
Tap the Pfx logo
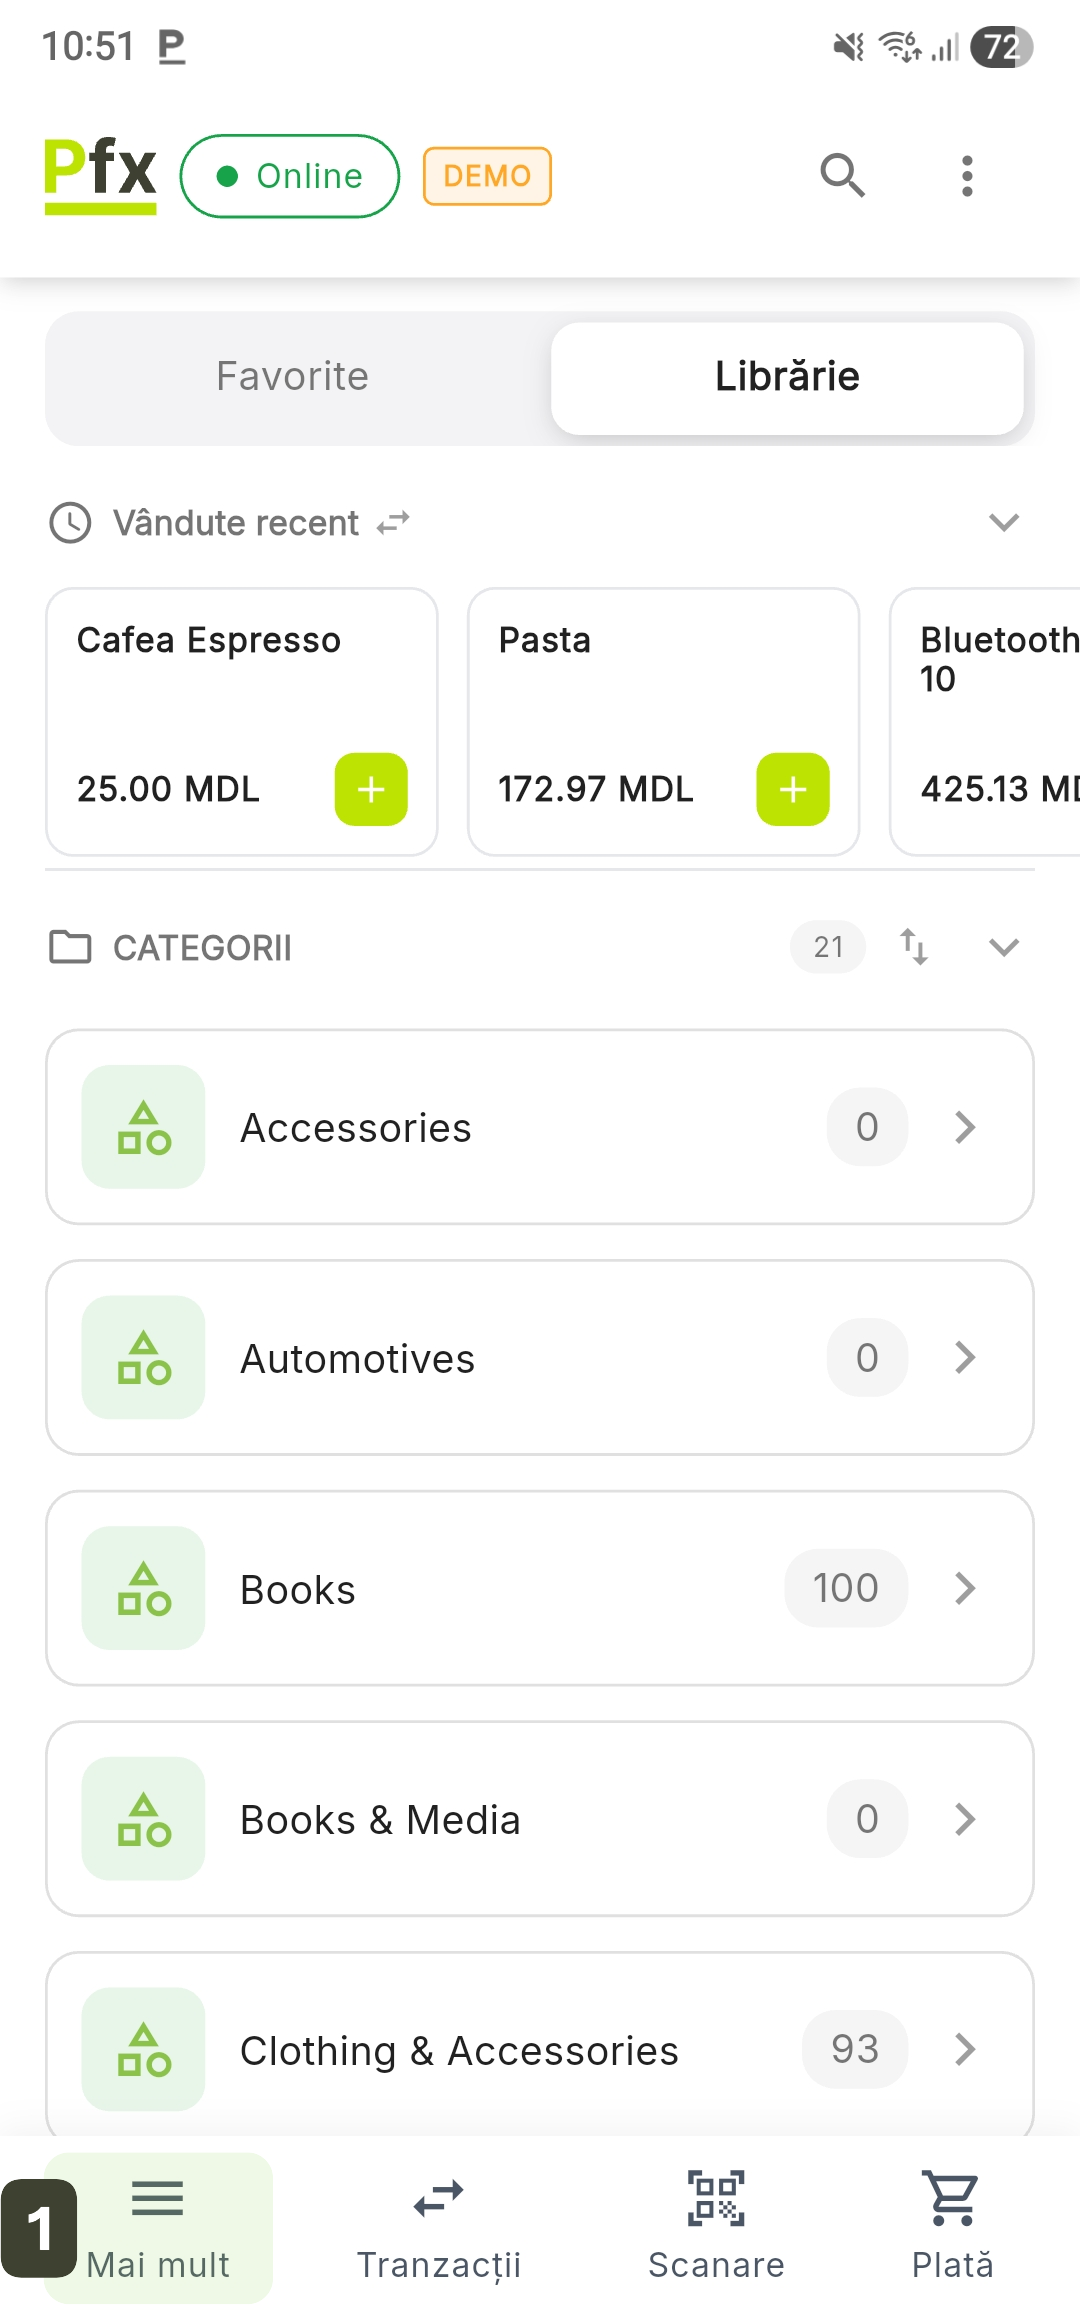point(100,174)
